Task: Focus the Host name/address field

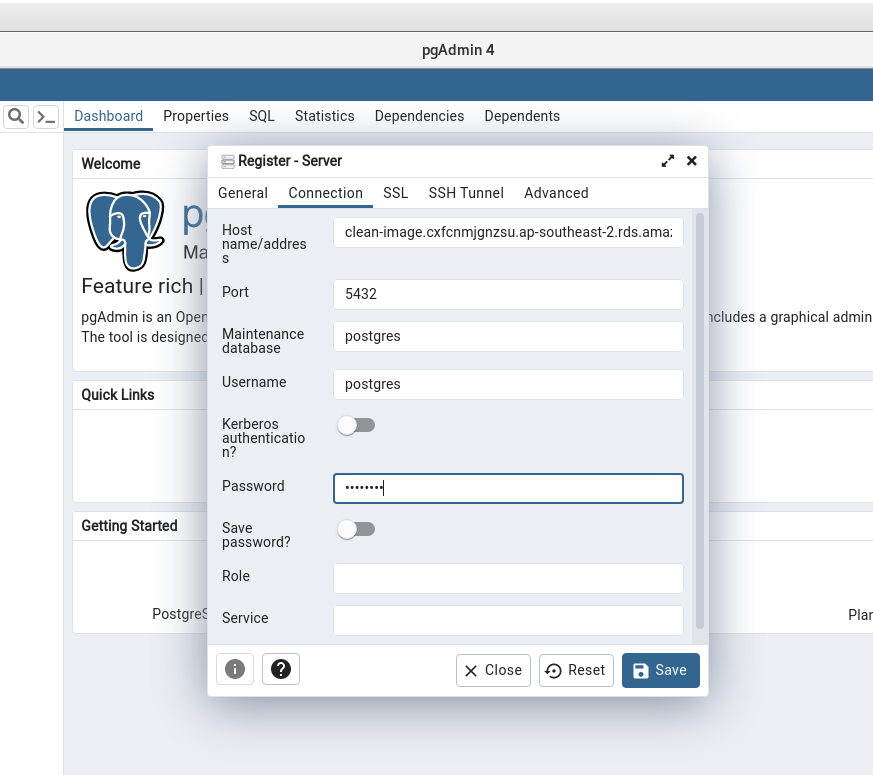Action: (x=508, y=232)
